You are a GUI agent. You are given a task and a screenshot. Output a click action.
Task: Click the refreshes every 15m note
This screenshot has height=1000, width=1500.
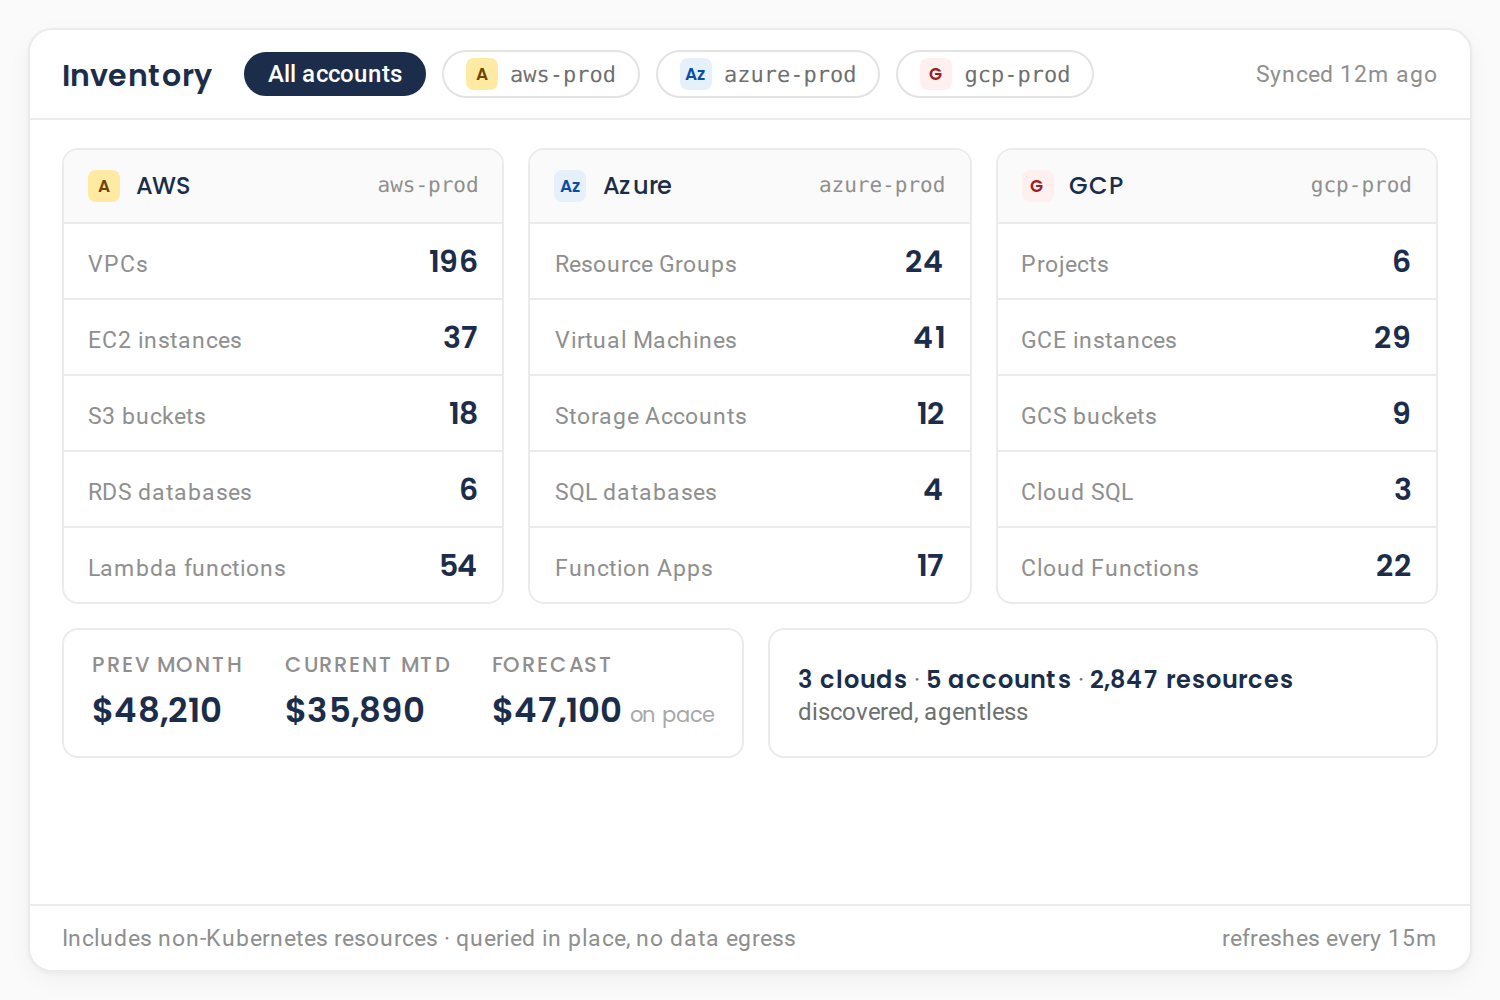coord(1329,938)
